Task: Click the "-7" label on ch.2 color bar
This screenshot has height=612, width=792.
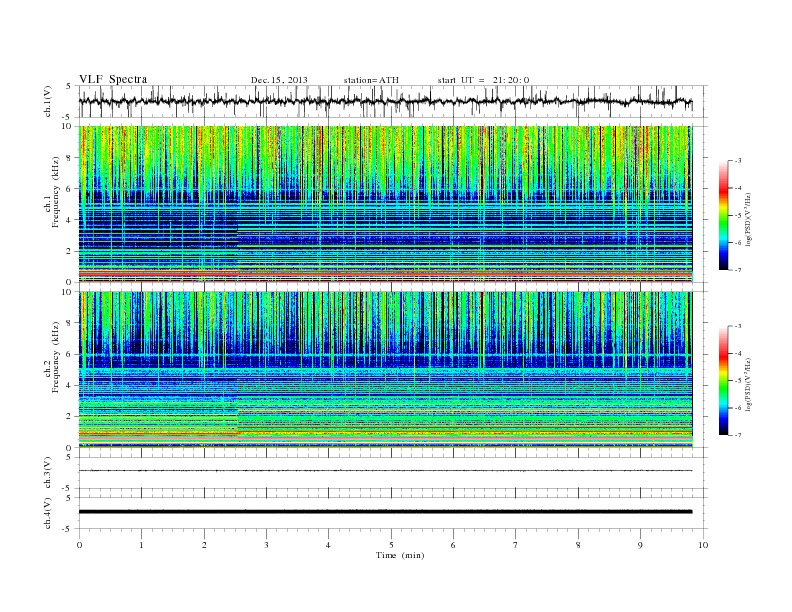Action: click(737, 435)
